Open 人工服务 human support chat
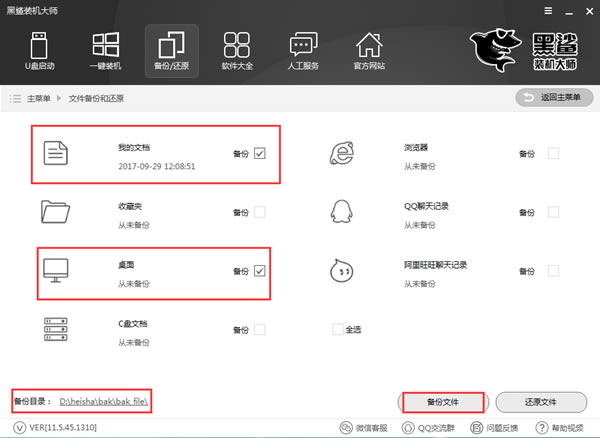Image resolution: width=600 pixels, height=438 pixels. click(303, 51)
